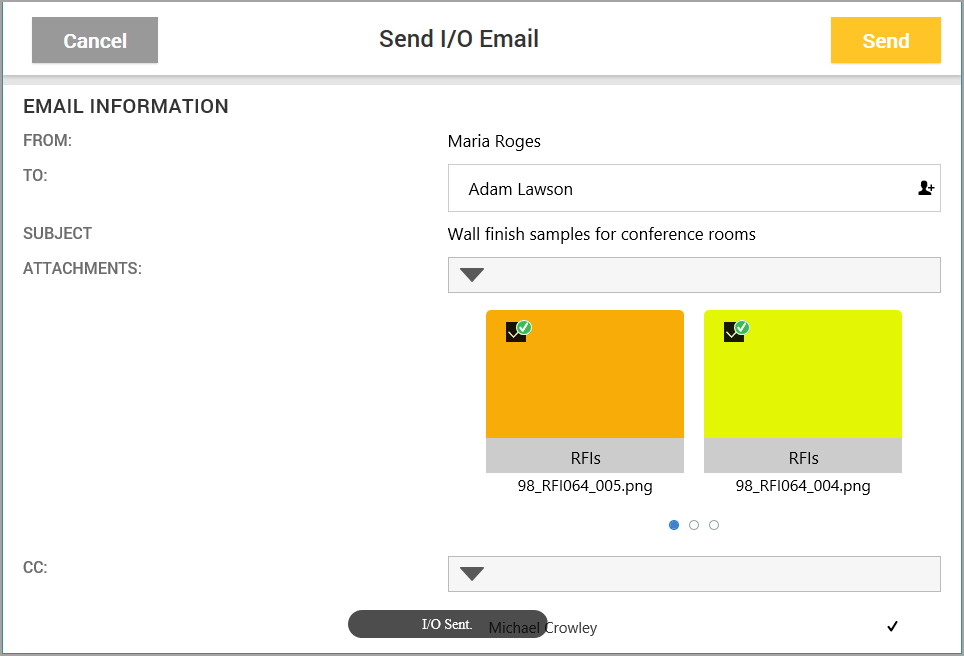Click the 98_RFI064_005.png file name
This screenshot has width=964, height=656.
tap(585, 487)
